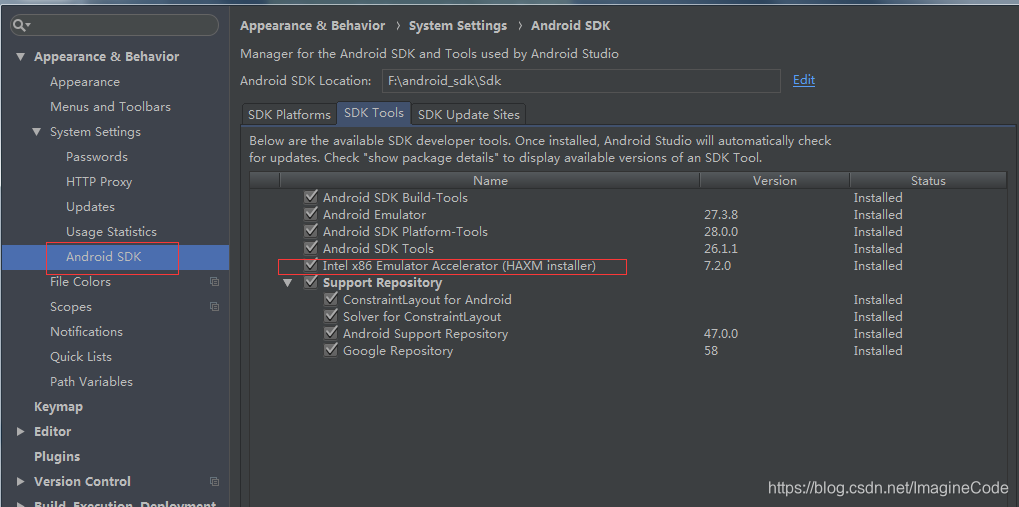1019x507 pixels.
Task: Click the search magnifier icon
Action: click(21, 25)
